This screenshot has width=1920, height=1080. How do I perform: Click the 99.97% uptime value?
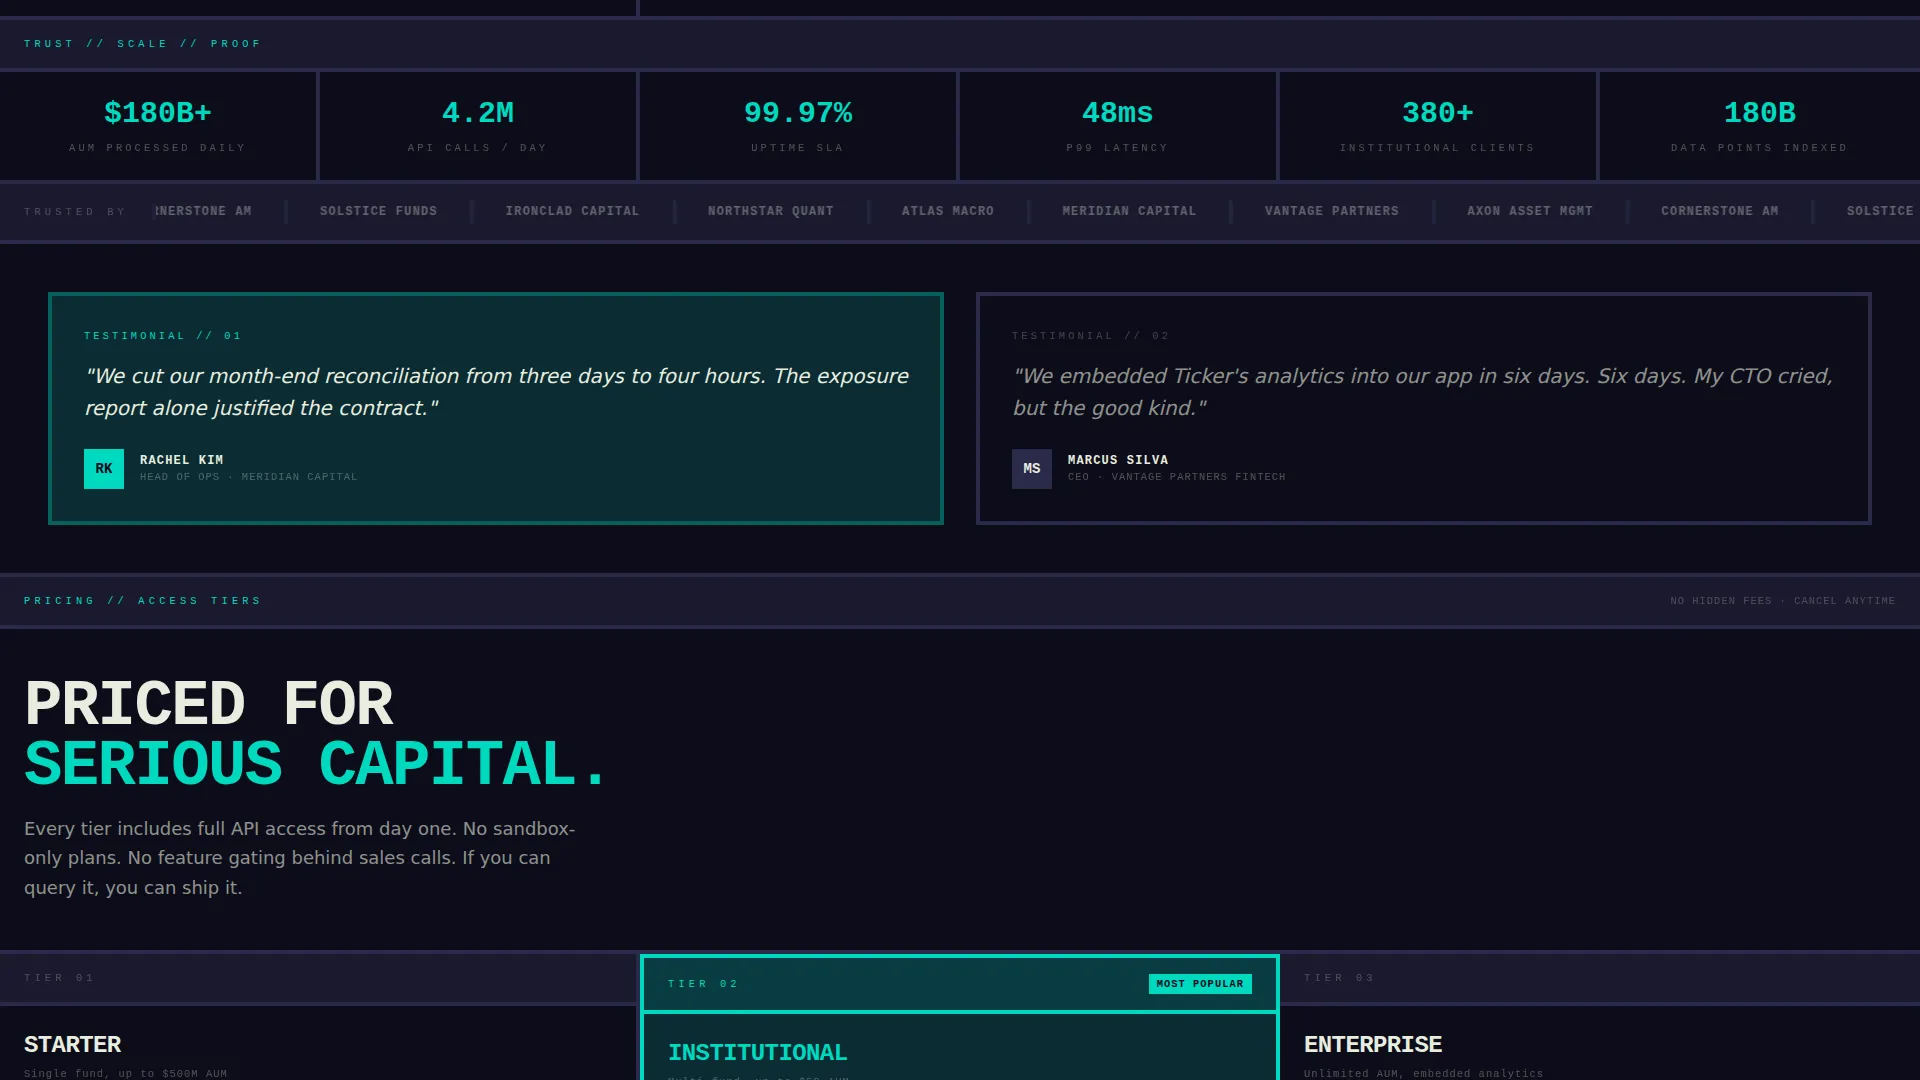tap(798, 113)
